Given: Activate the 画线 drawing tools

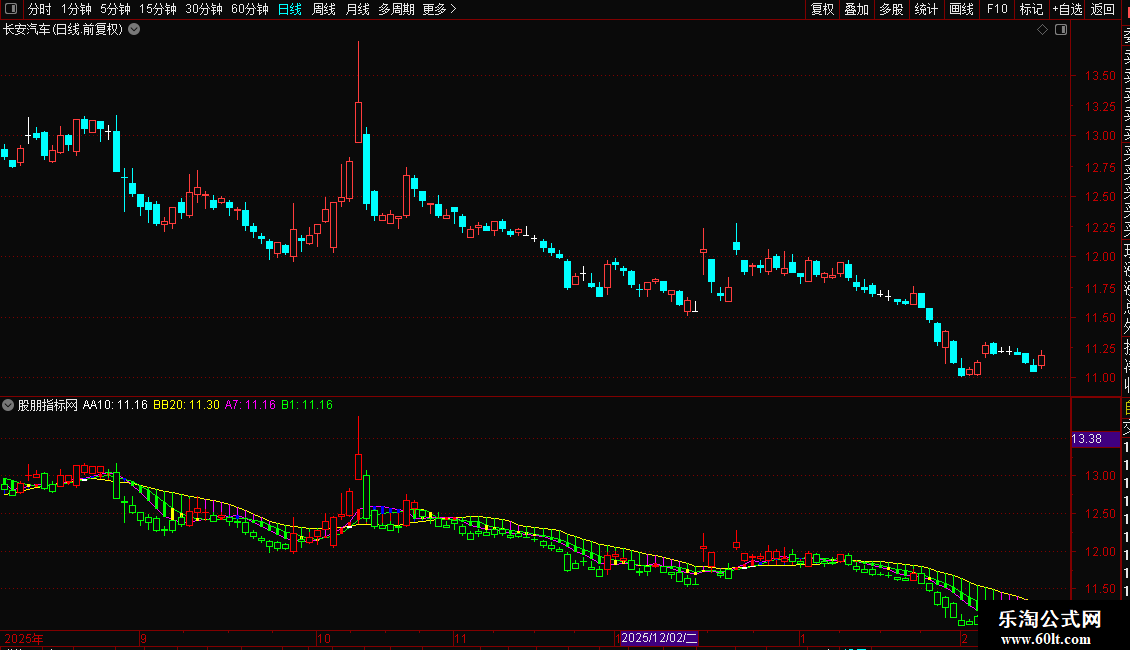Looking at the screenshot, I should click(x=961, y=9).
